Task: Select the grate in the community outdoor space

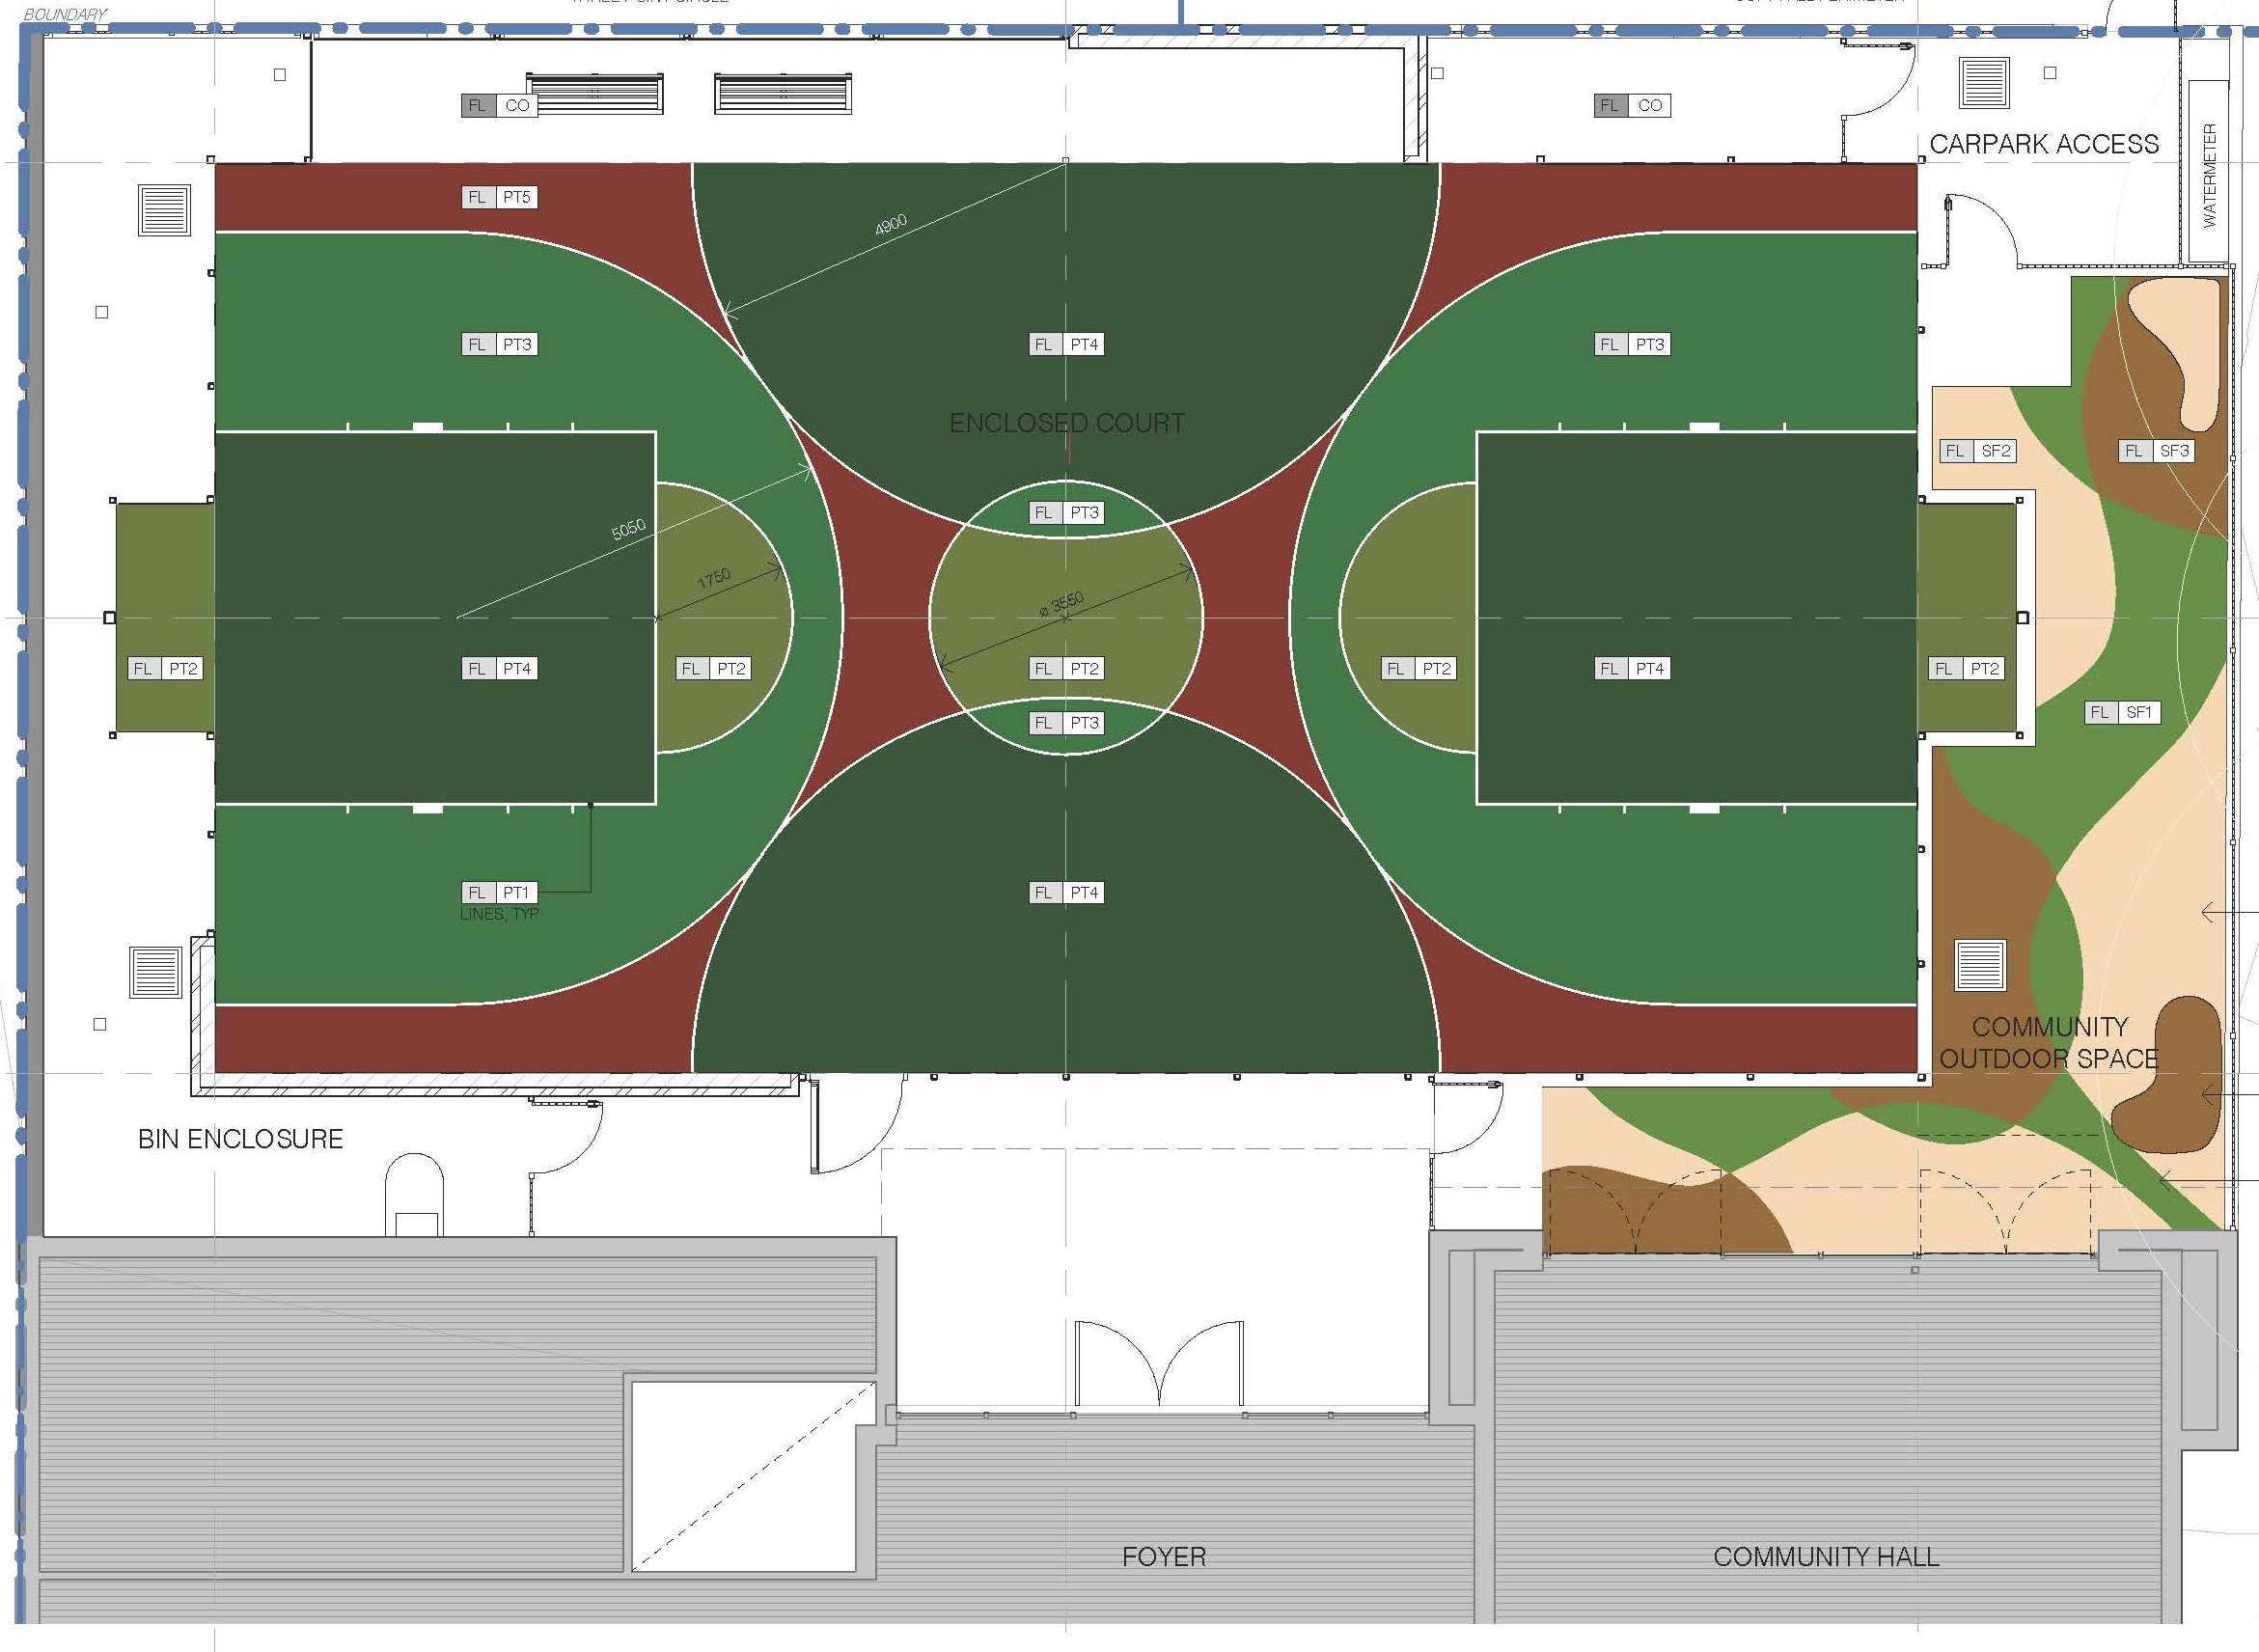Action: click(x=1980, y=966)
